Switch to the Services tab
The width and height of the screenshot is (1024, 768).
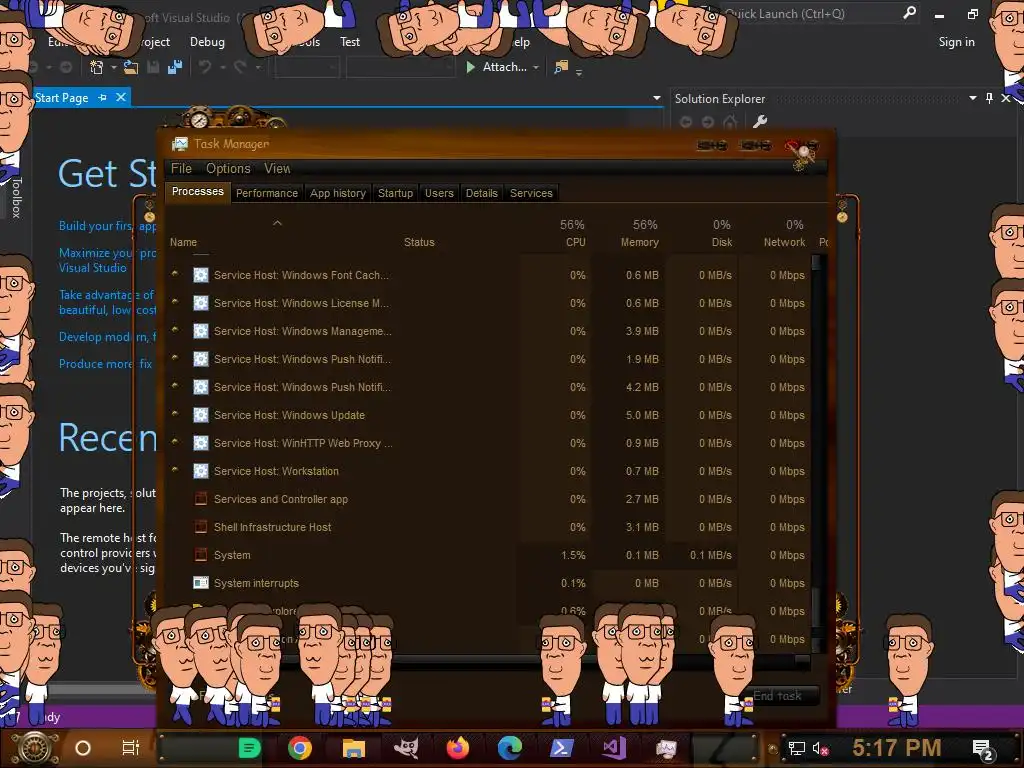(531, 193)
